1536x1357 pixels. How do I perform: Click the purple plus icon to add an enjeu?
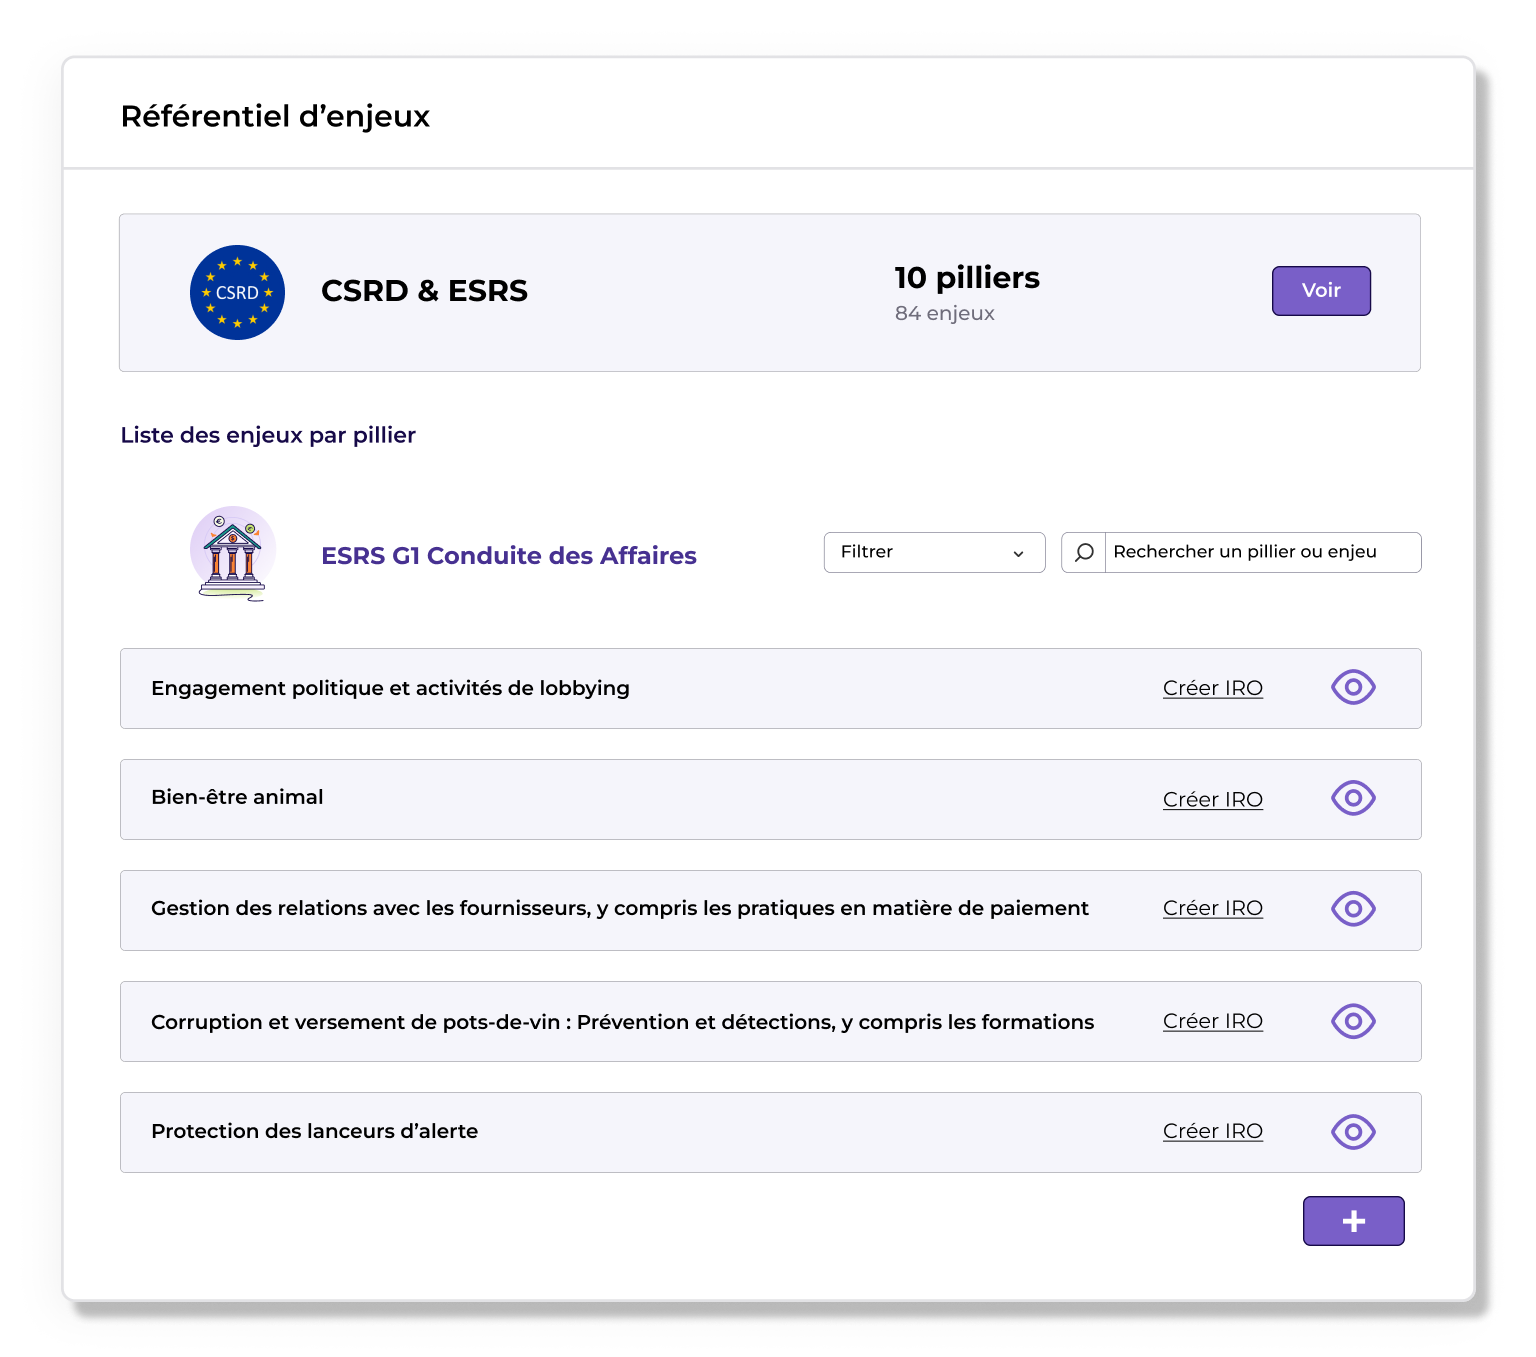tap(1353, 1221)
